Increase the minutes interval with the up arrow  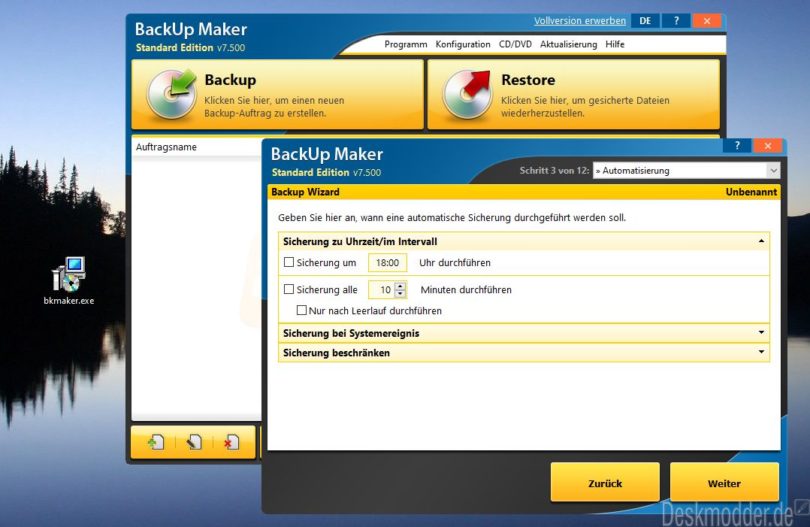[401, 286]
